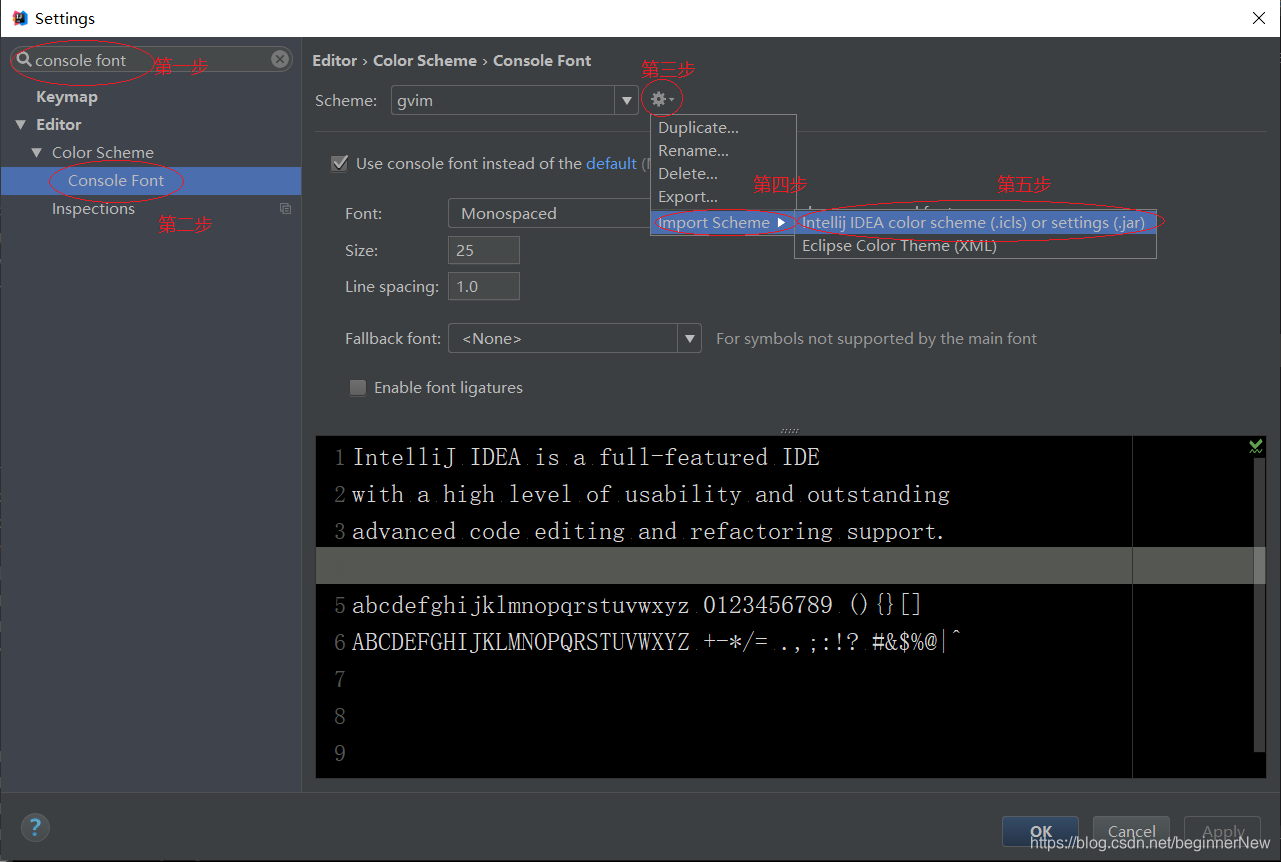Image resolution: width=1281 pixels, height=862 pixels.
Task: Click the copy icon beside Inspections
Action: (286, 208)
